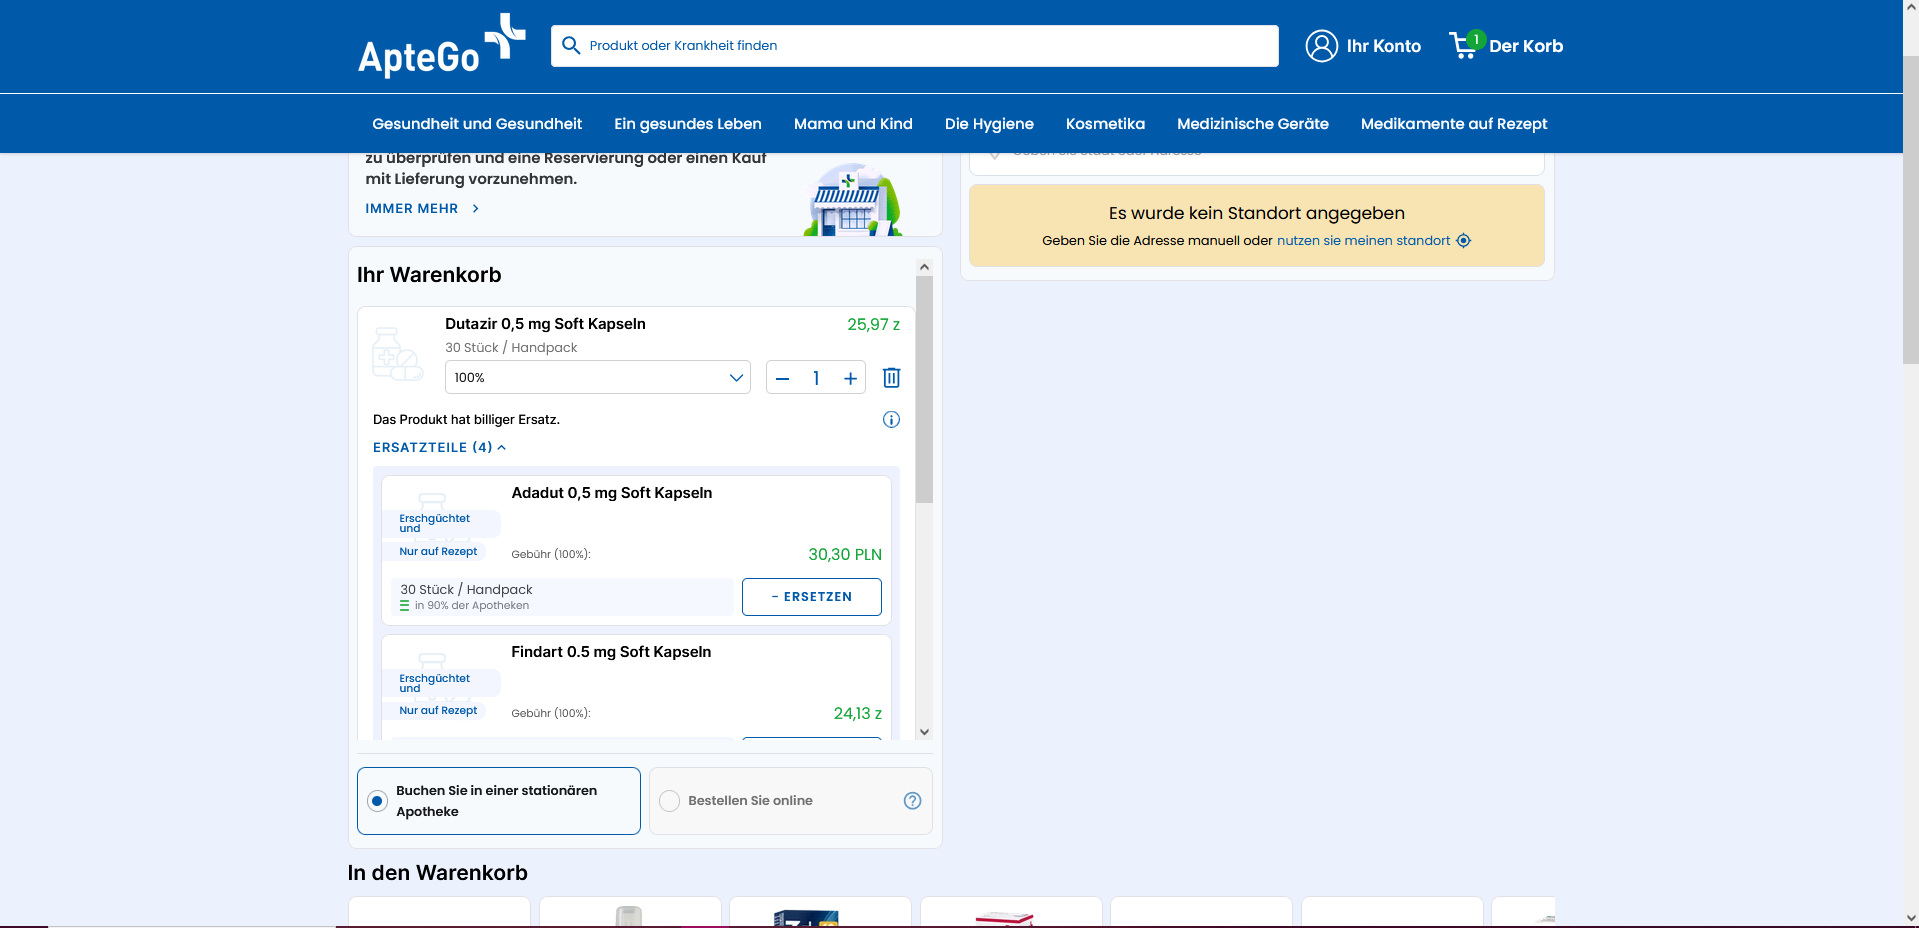
Task: Click the search magnifier icon
Action: click(x=571, y=45)
